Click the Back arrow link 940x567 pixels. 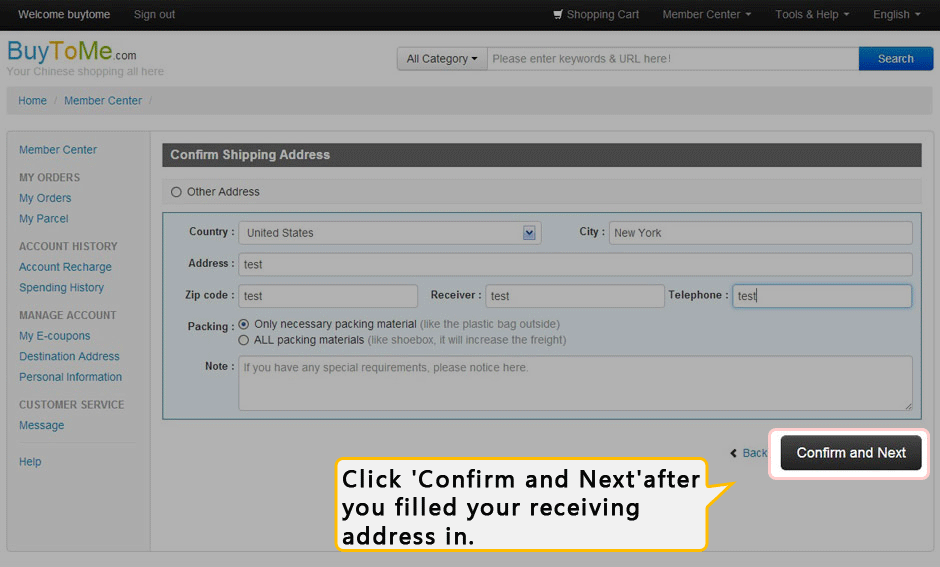click(748, 453)
